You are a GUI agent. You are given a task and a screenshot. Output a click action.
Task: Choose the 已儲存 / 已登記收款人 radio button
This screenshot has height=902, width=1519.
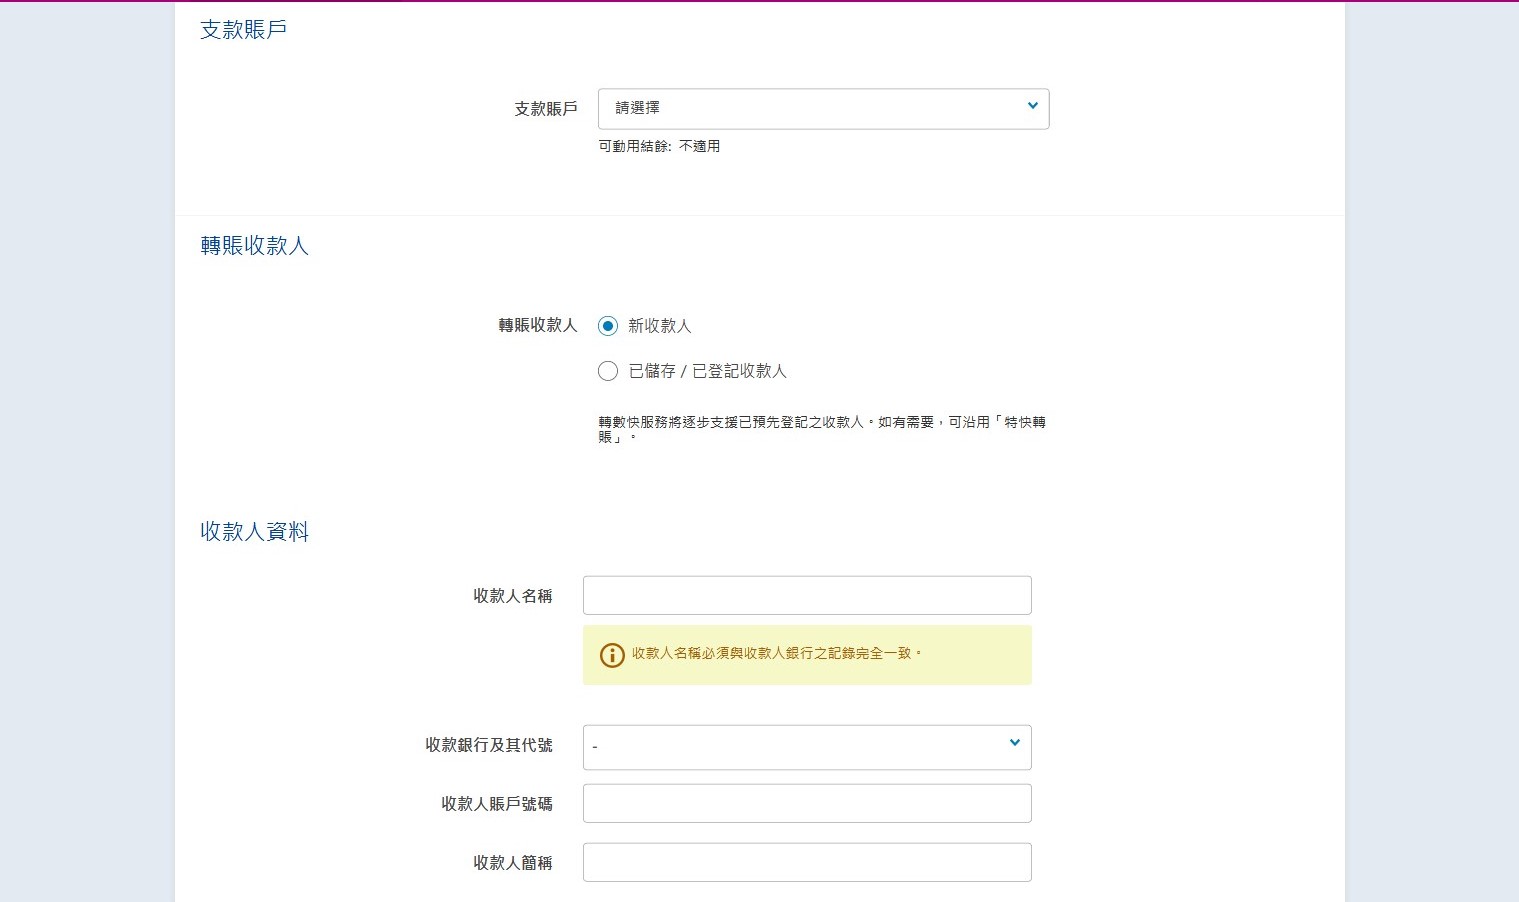pyautogui.click(x=608, y=371)
